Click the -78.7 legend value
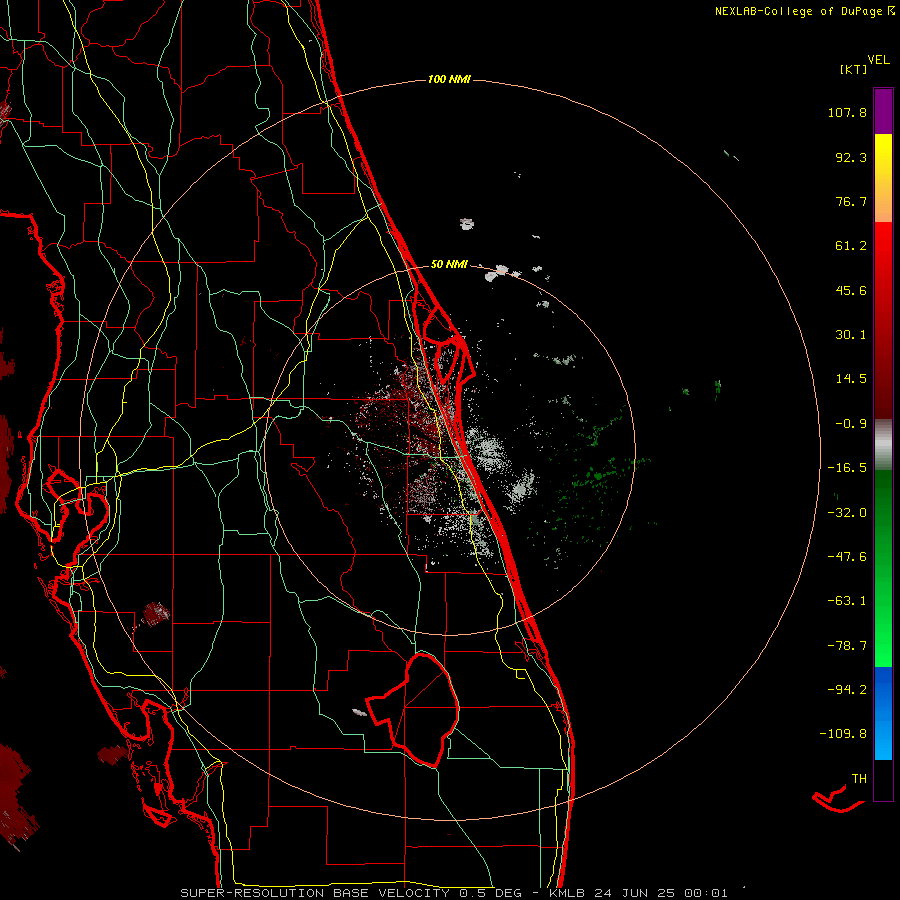The height and width of the screenshot is (900, 900). (847, 646)
